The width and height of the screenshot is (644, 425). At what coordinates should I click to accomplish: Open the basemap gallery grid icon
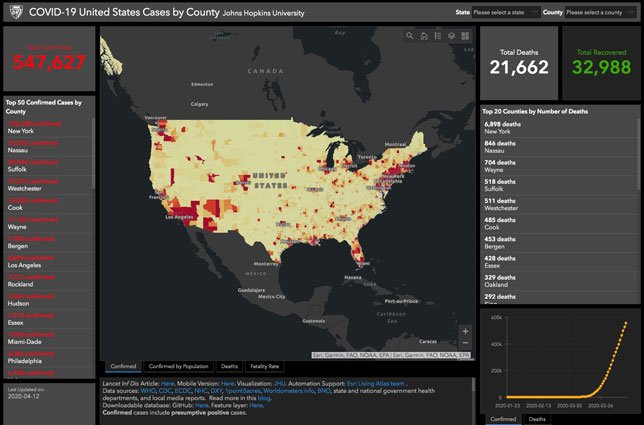point(465,36)
